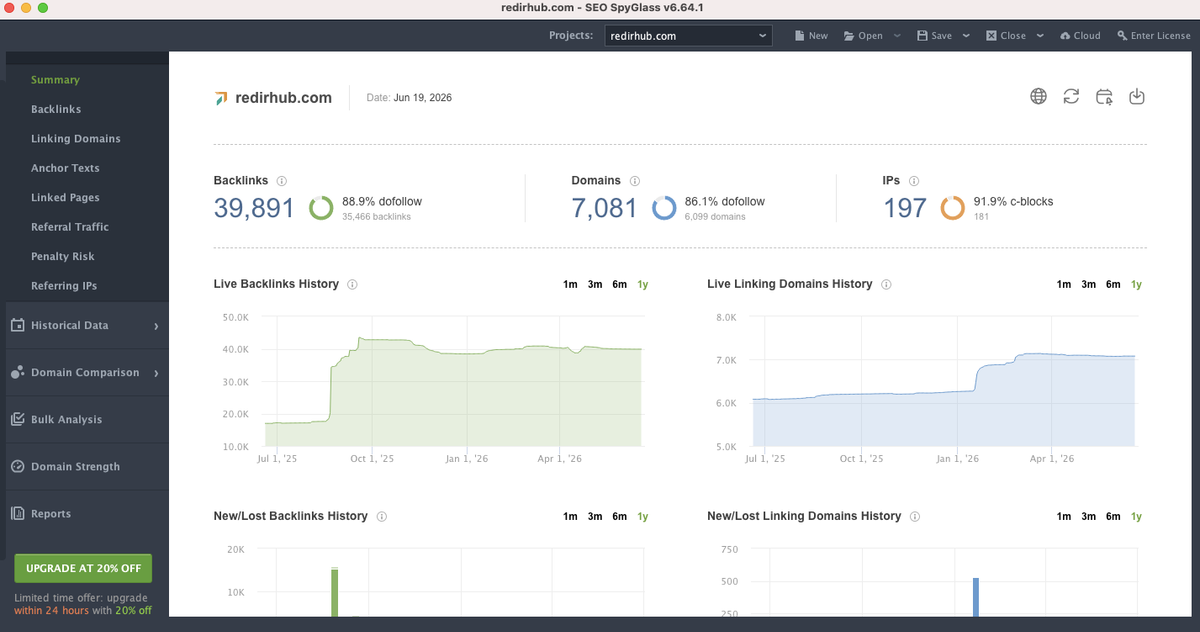Click the info icon beside Domains
The image size is (1200, 632).
(x=635, y=181)
